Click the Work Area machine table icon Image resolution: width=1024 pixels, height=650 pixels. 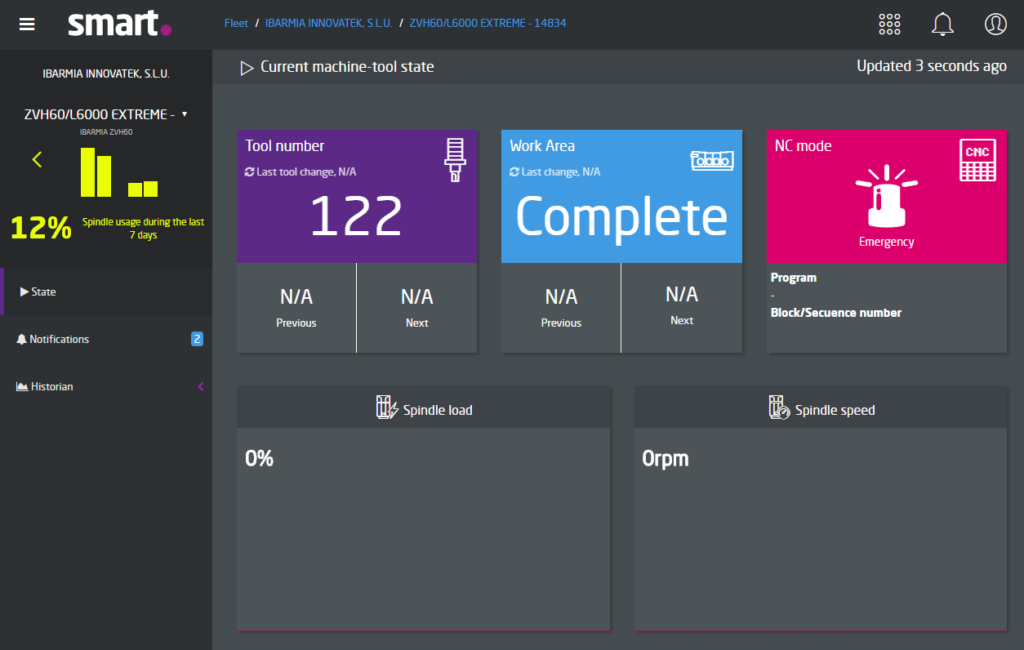click(712, 159)
